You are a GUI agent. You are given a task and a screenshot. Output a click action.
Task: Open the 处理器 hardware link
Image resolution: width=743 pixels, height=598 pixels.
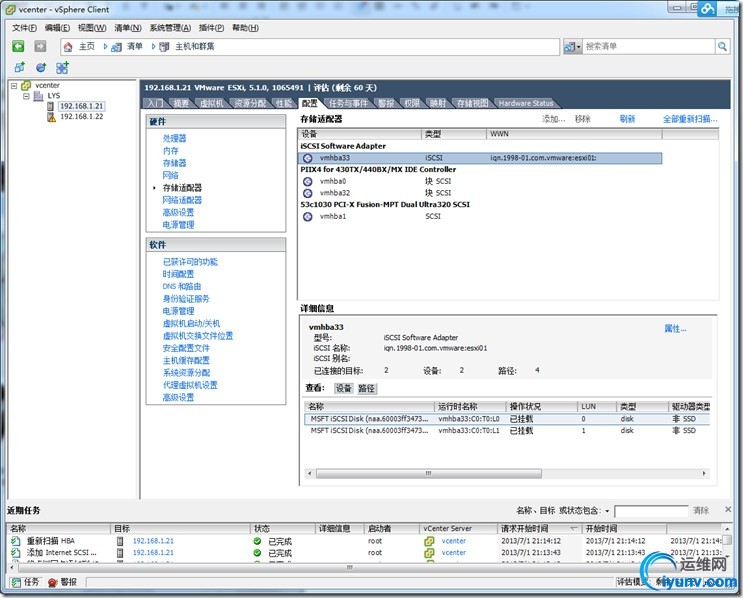click(x=174, y=138)
